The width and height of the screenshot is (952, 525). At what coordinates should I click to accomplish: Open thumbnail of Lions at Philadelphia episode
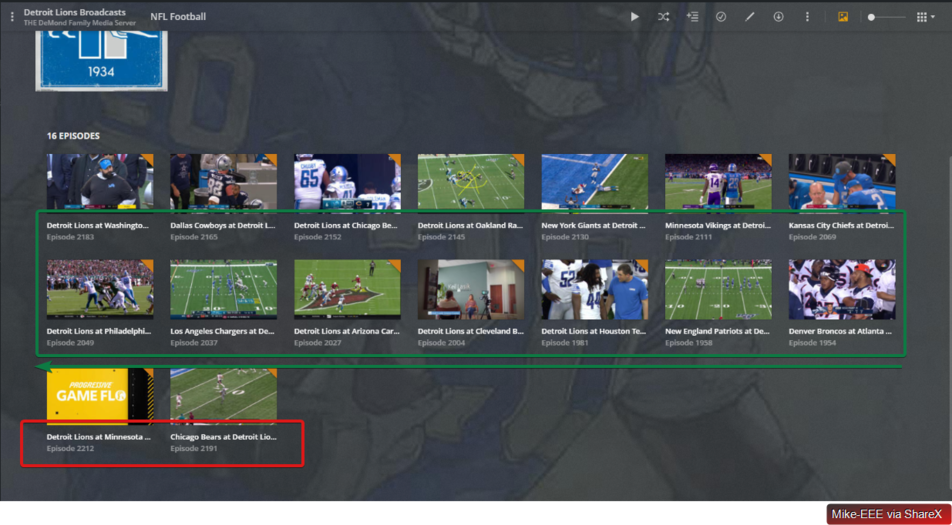(x=100, y=290)
